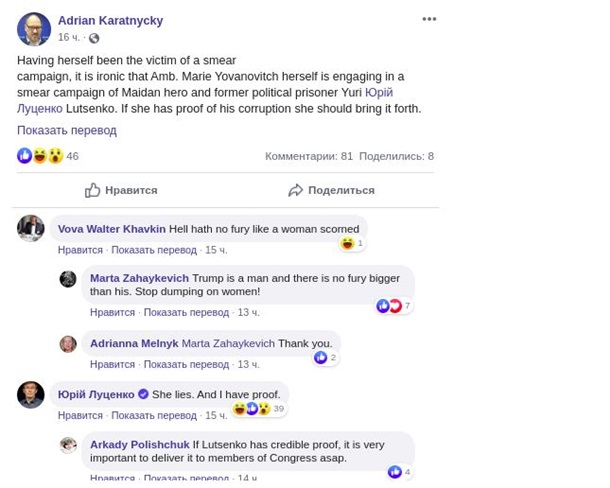Like Marta Zahaykevich's comment
610x488 pixels.
pyautogui.click(x=112, y=312)
